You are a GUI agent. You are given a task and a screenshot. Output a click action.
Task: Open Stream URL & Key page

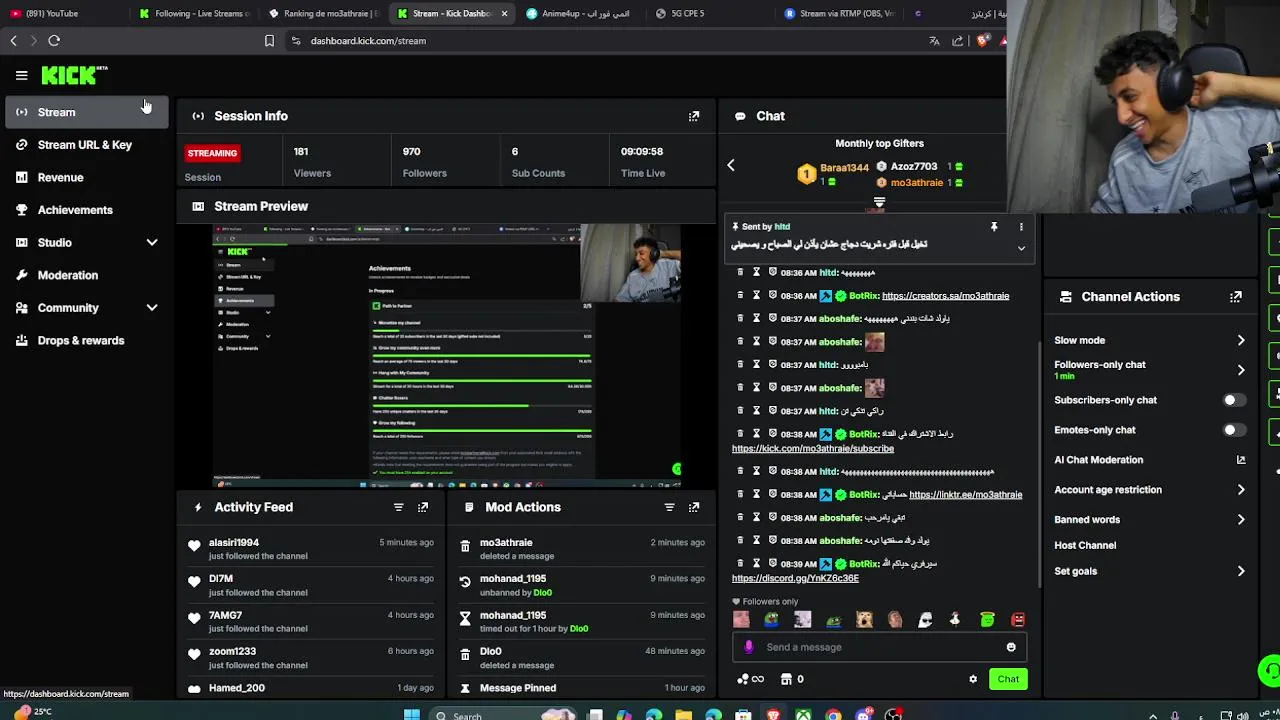point(86,145)
